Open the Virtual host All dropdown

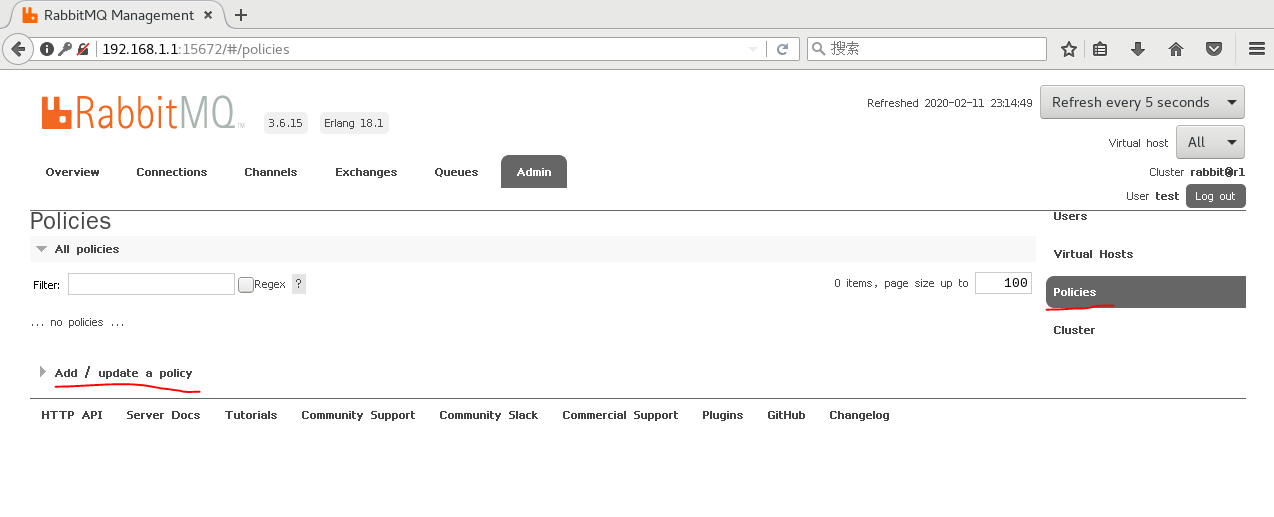pos(1210,142)
